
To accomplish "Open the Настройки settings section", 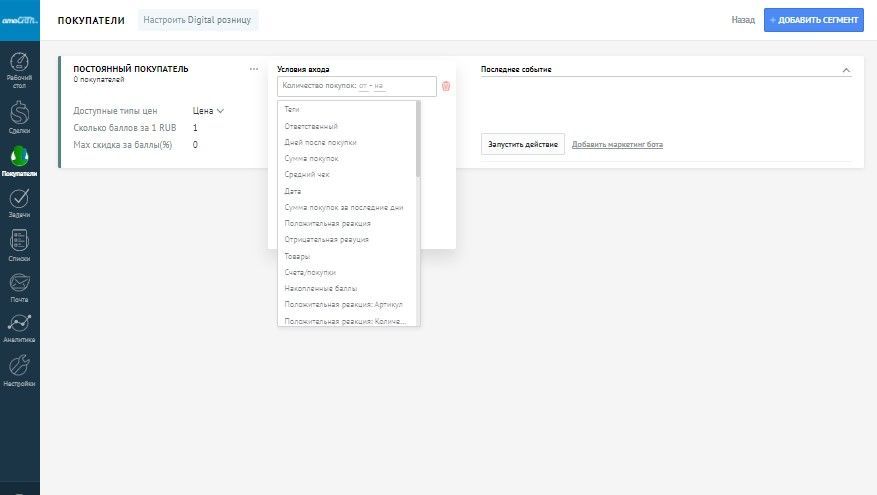I will (x=20, y=371).
